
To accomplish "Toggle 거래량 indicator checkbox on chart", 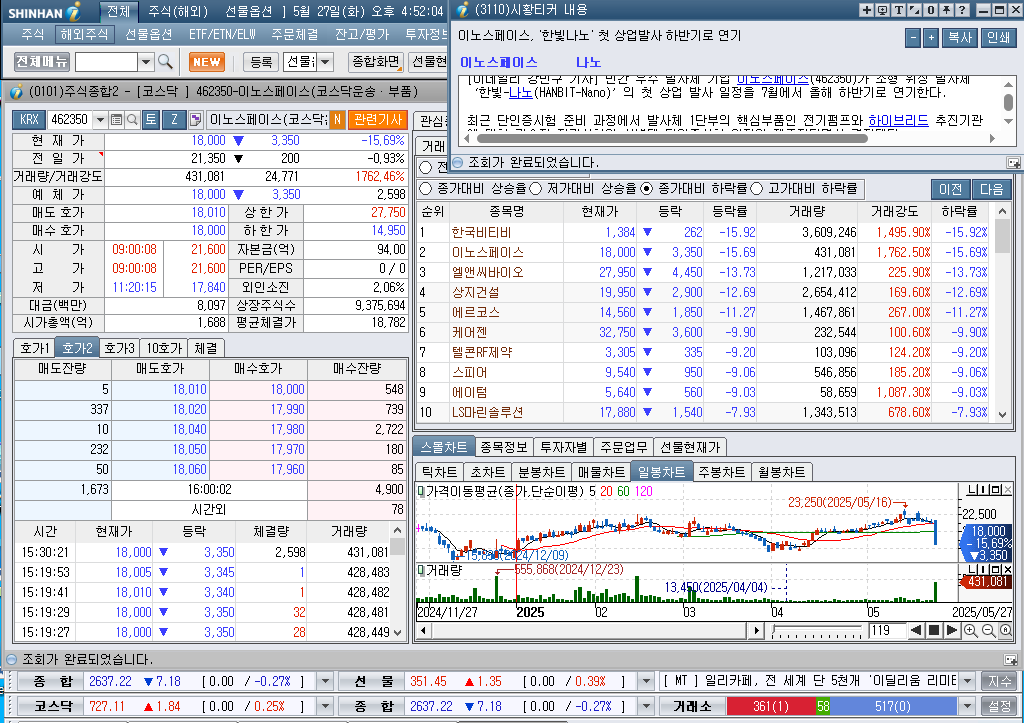I will (421, 570).
